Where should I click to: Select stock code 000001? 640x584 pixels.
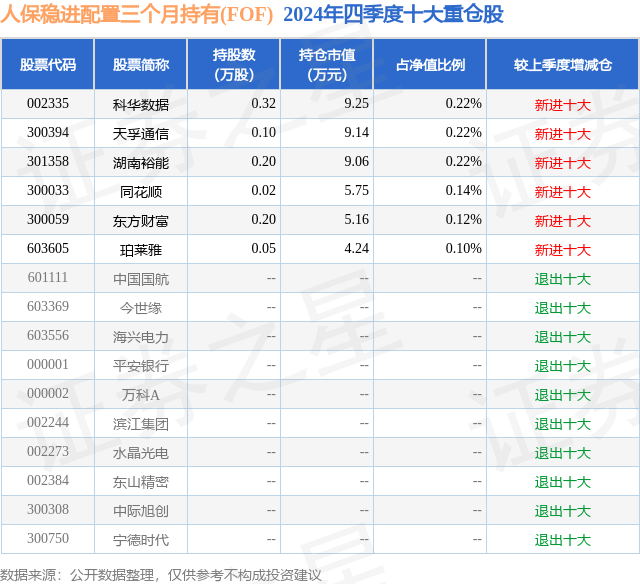coord(48,364)
